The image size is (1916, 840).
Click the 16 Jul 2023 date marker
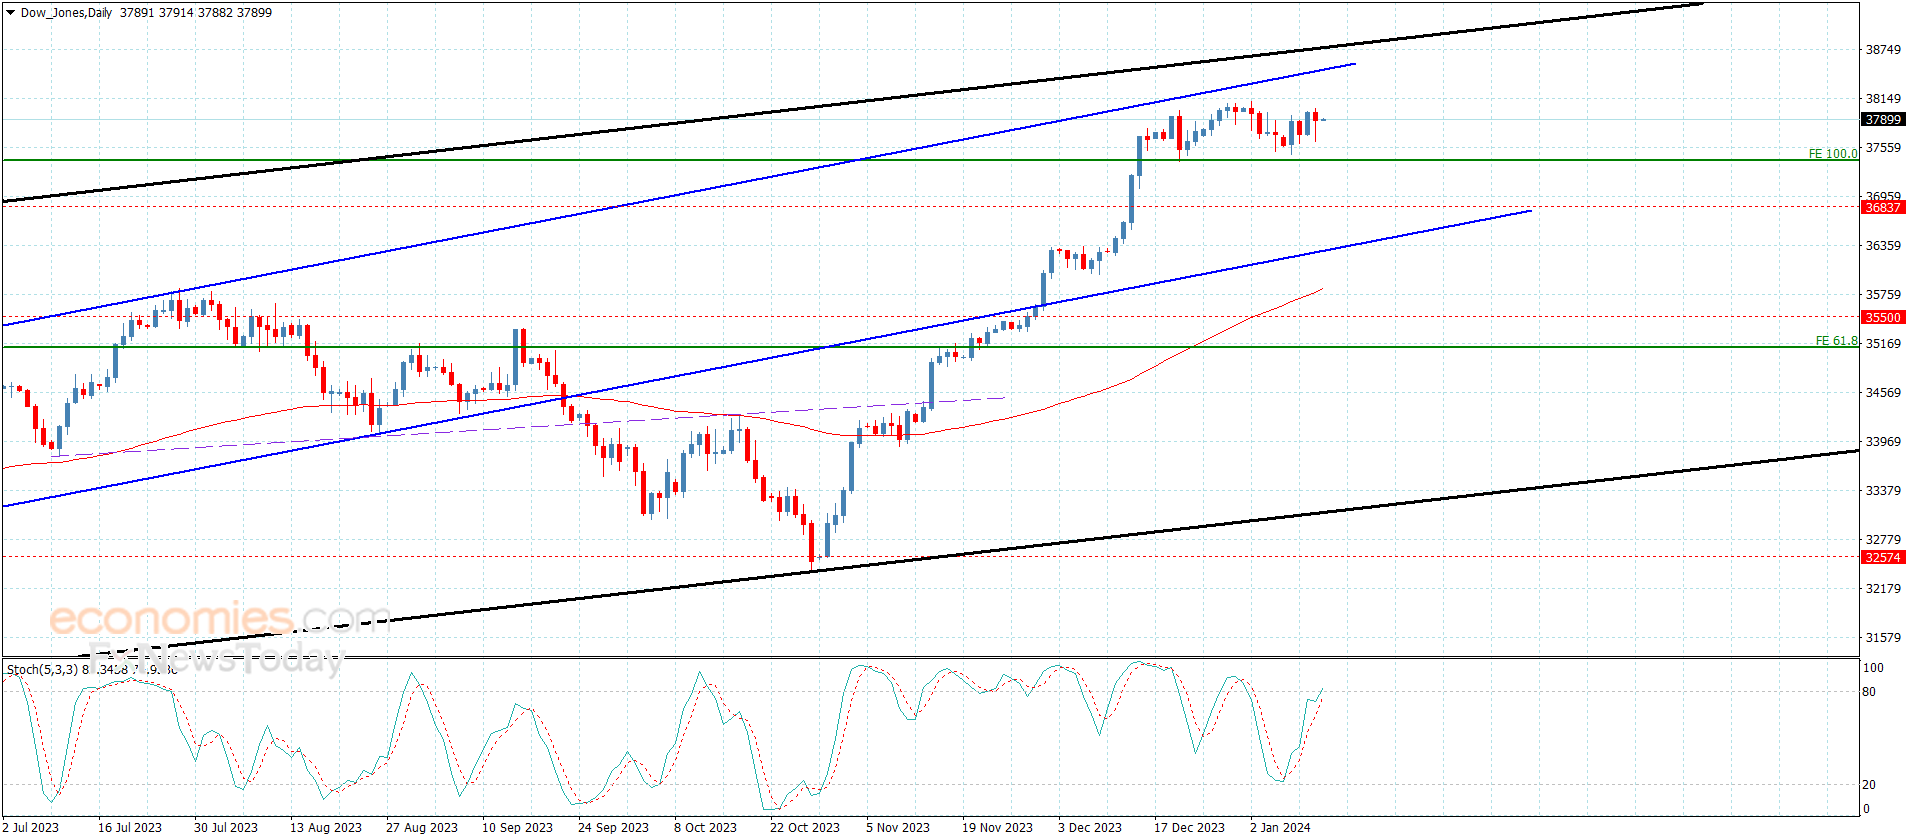130,827
